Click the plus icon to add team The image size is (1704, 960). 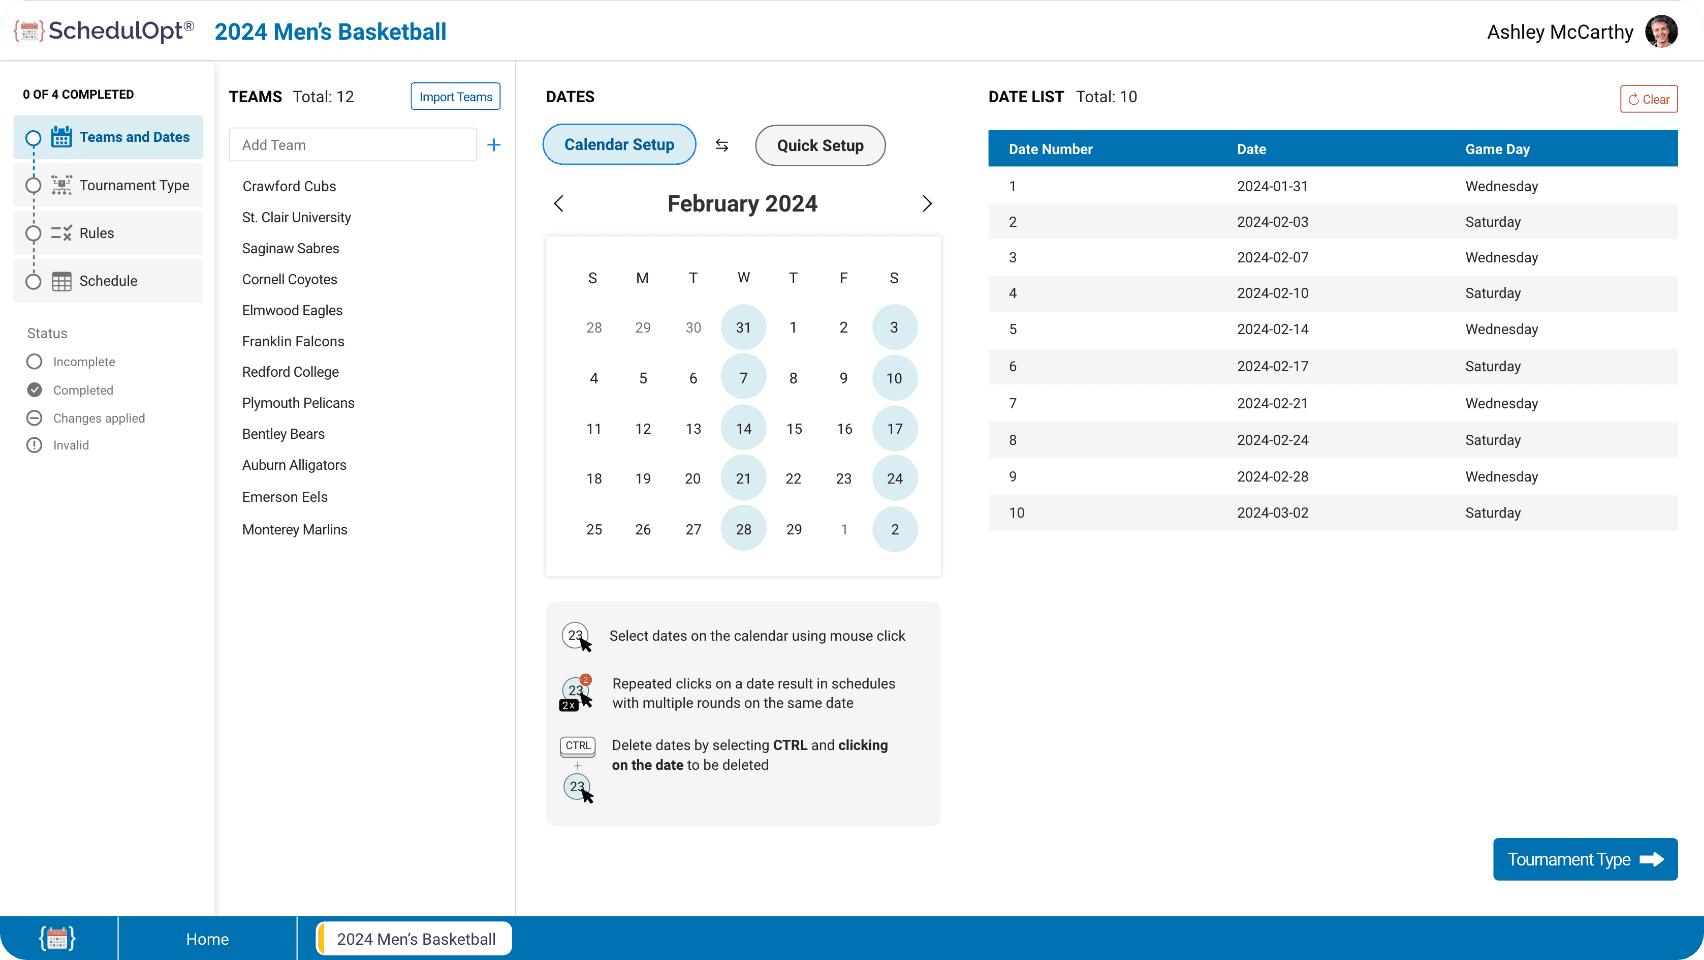(493, 145)
